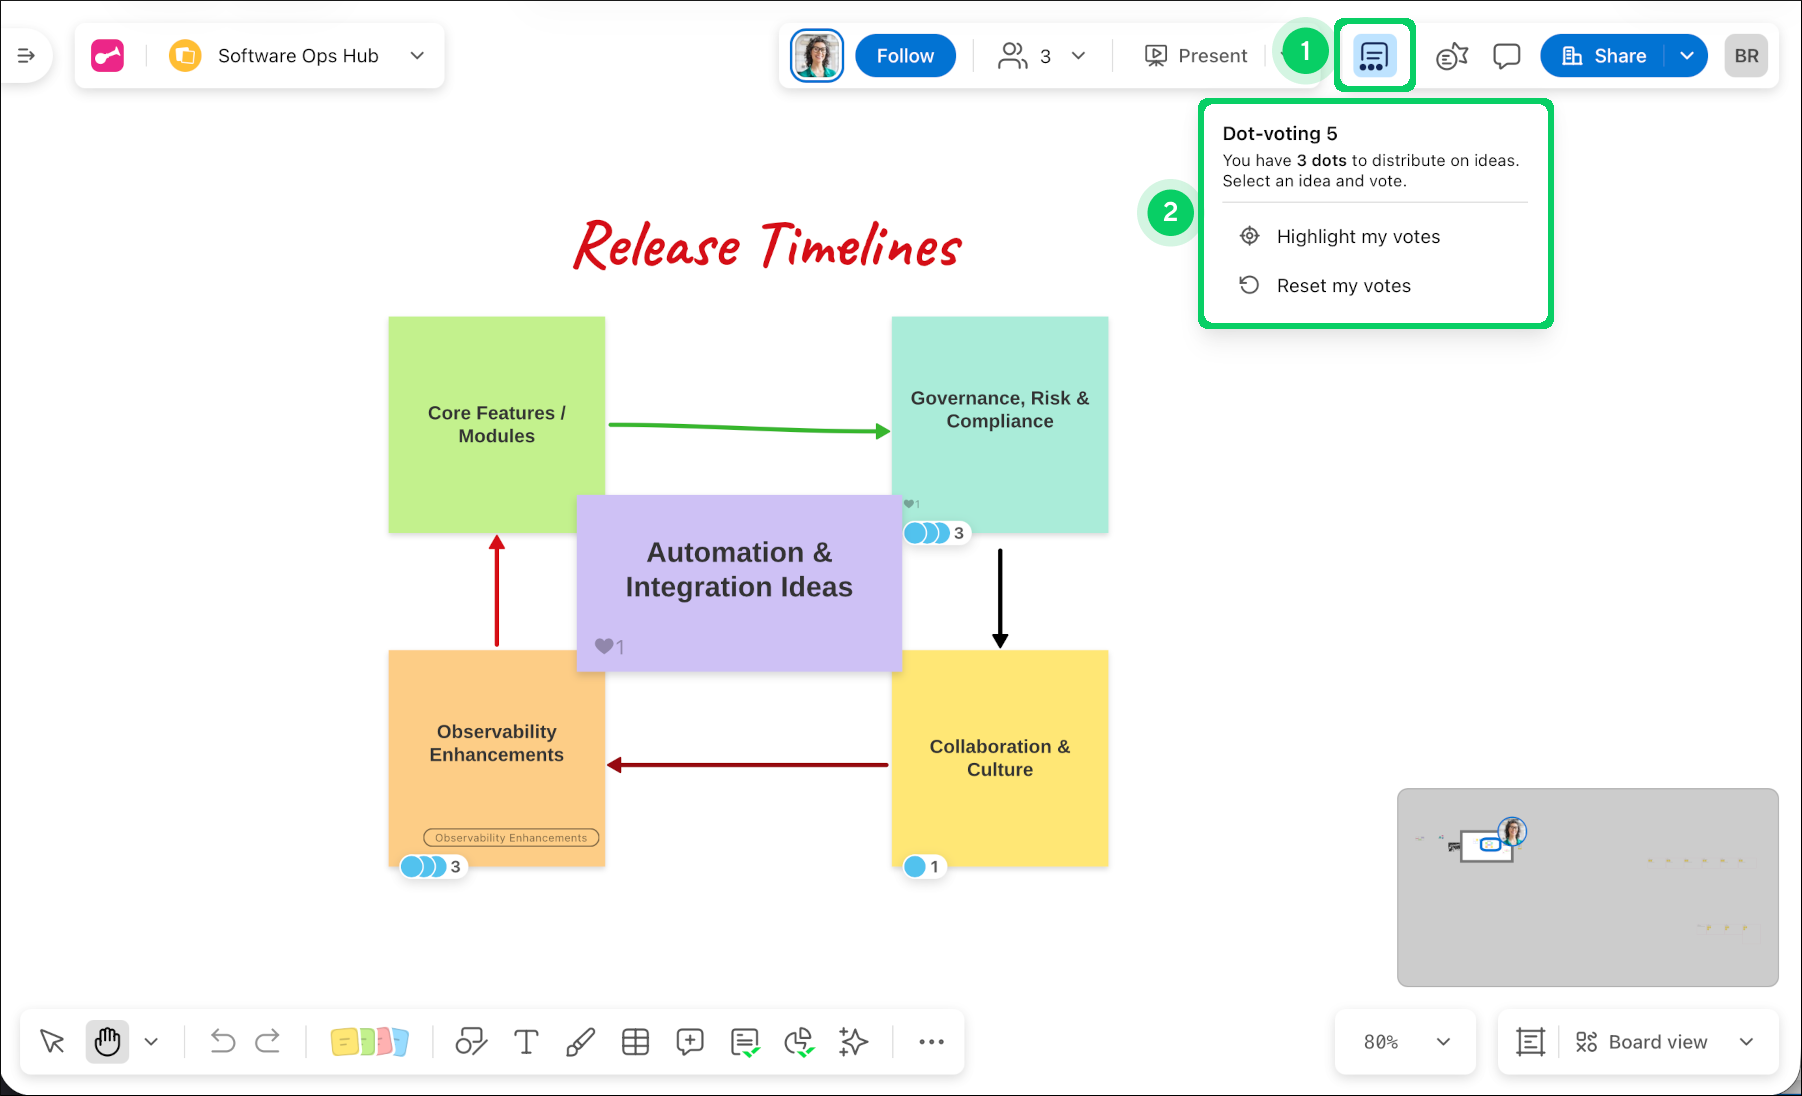Image resolution: width=1802 pixels, height=1096 pixels.
Task: Pick the brush drawing tool
Action: click(580, 1042)
